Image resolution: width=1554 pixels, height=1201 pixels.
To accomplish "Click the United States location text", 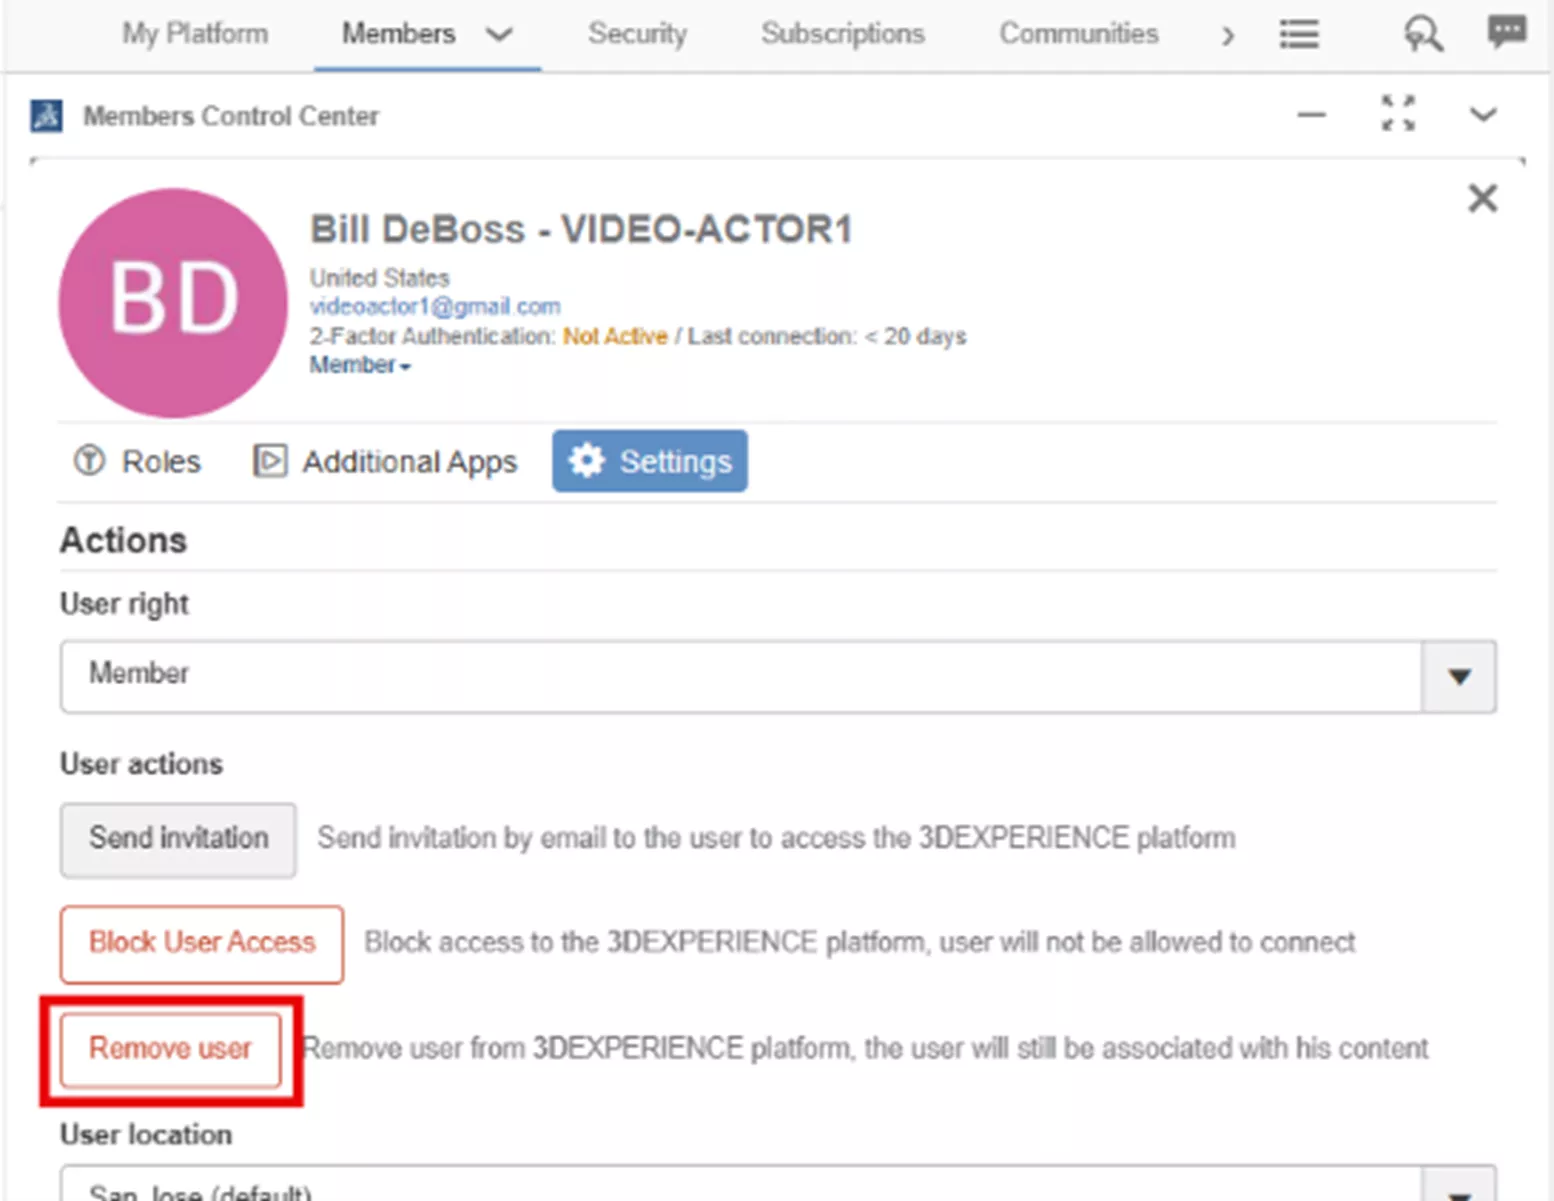I will [x=379, y=277].
